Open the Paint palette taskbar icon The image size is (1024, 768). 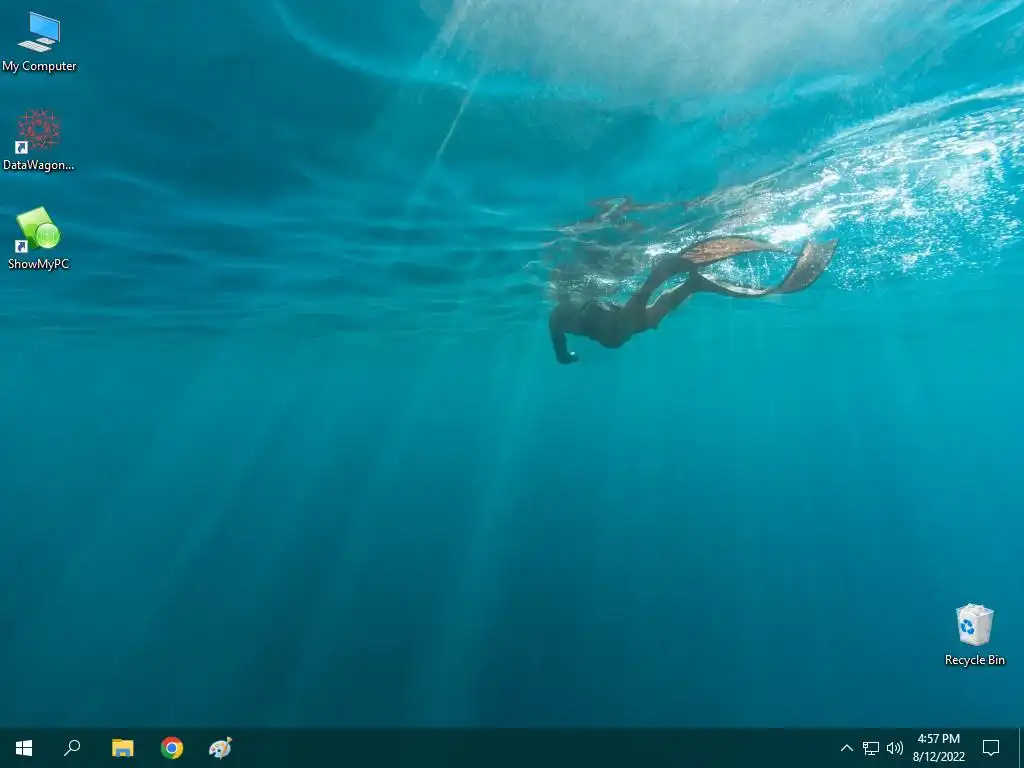tap(221, 748)
